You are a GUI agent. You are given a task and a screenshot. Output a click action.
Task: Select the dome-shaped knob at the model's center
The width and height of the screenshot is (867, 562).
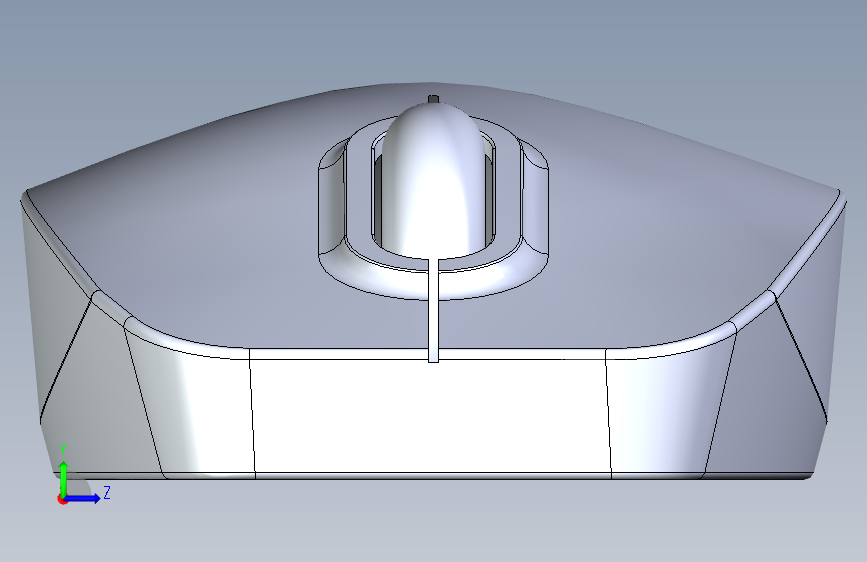coord(432,183)
